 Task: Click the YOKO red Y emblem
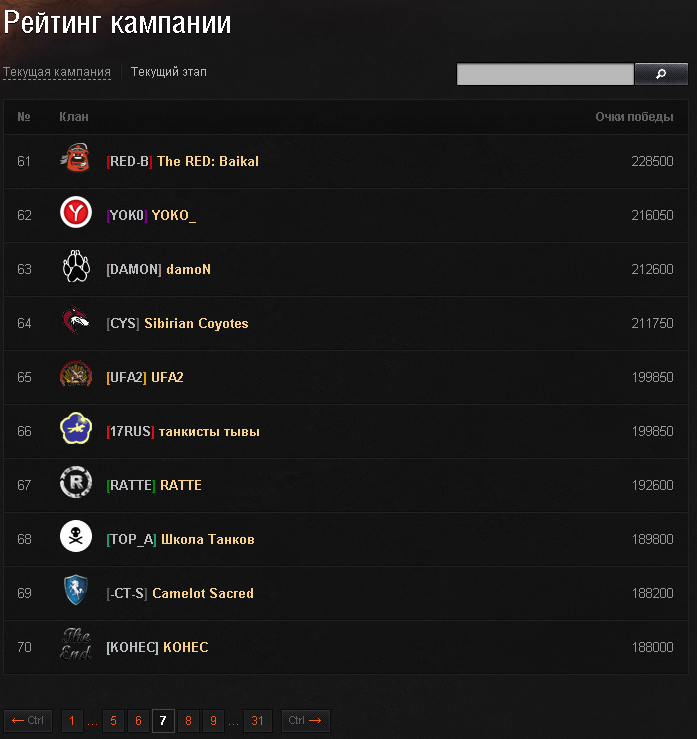(76, 212)
